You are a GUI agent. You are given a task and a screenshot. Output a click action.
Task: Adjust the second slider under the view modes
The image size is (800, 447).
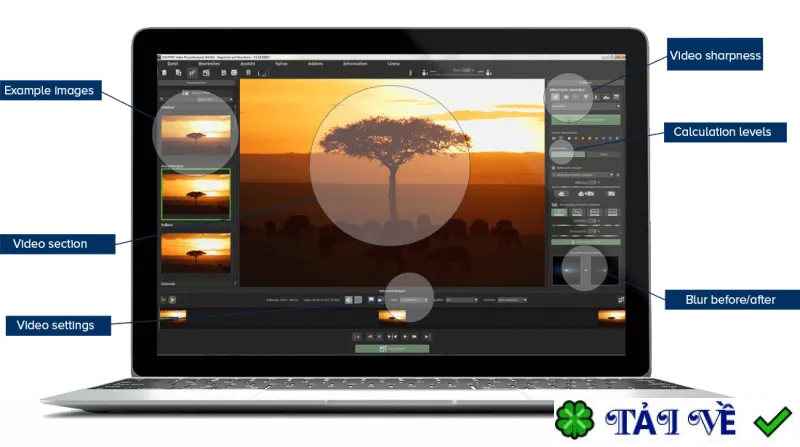(x=586, y=236)
